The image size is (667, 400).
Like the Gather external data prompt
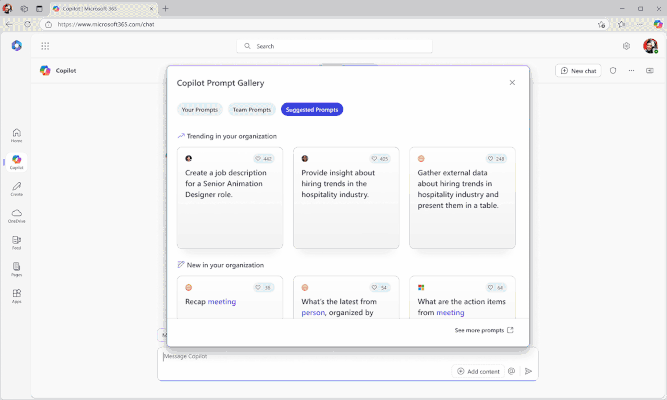coord(496,159)
